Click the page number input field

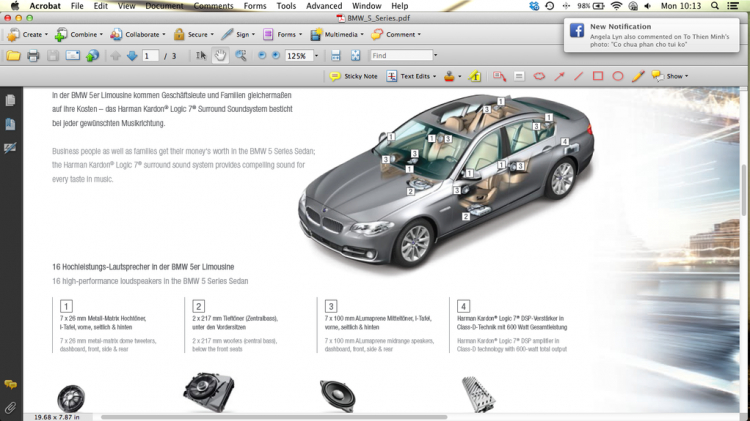150,56
